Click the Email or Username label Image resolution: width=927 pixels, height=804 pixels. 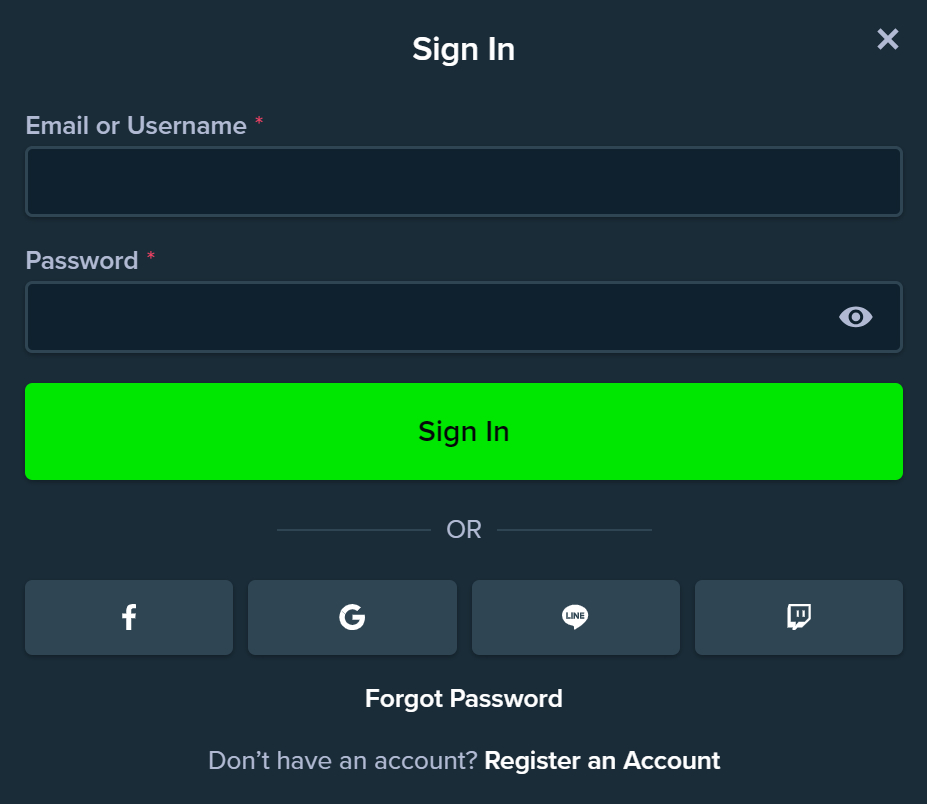(136, 126)
